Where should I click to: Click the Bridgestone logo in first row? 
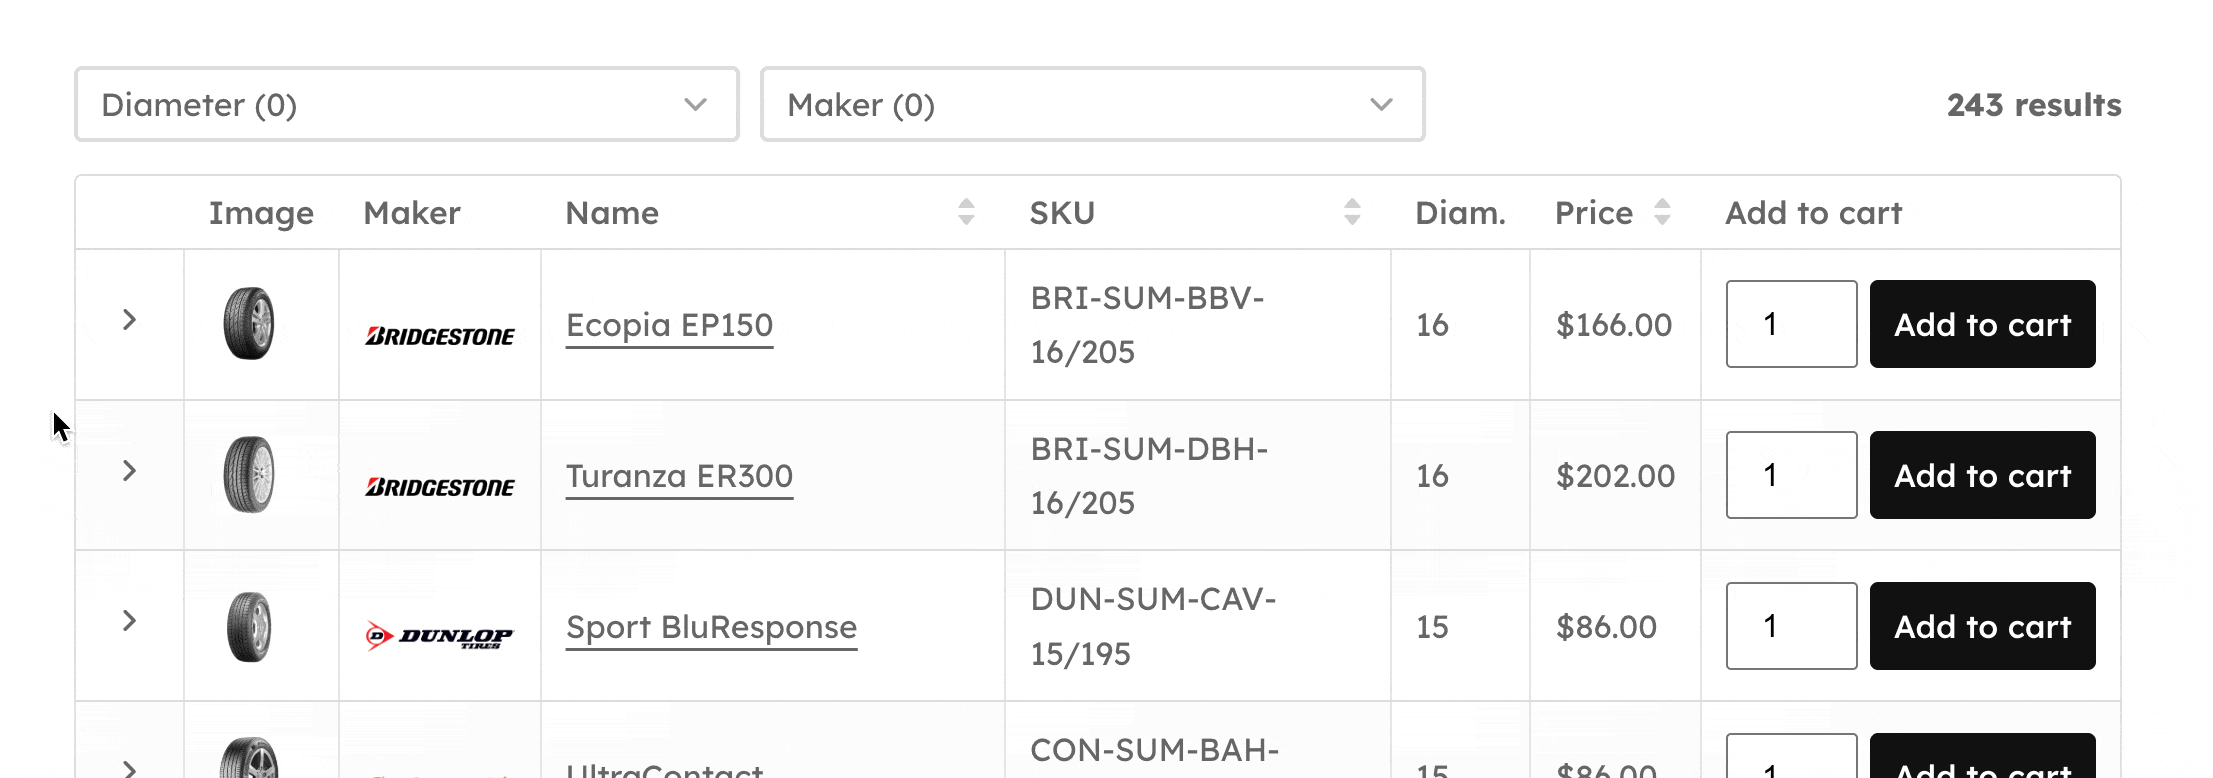[440, 336]
